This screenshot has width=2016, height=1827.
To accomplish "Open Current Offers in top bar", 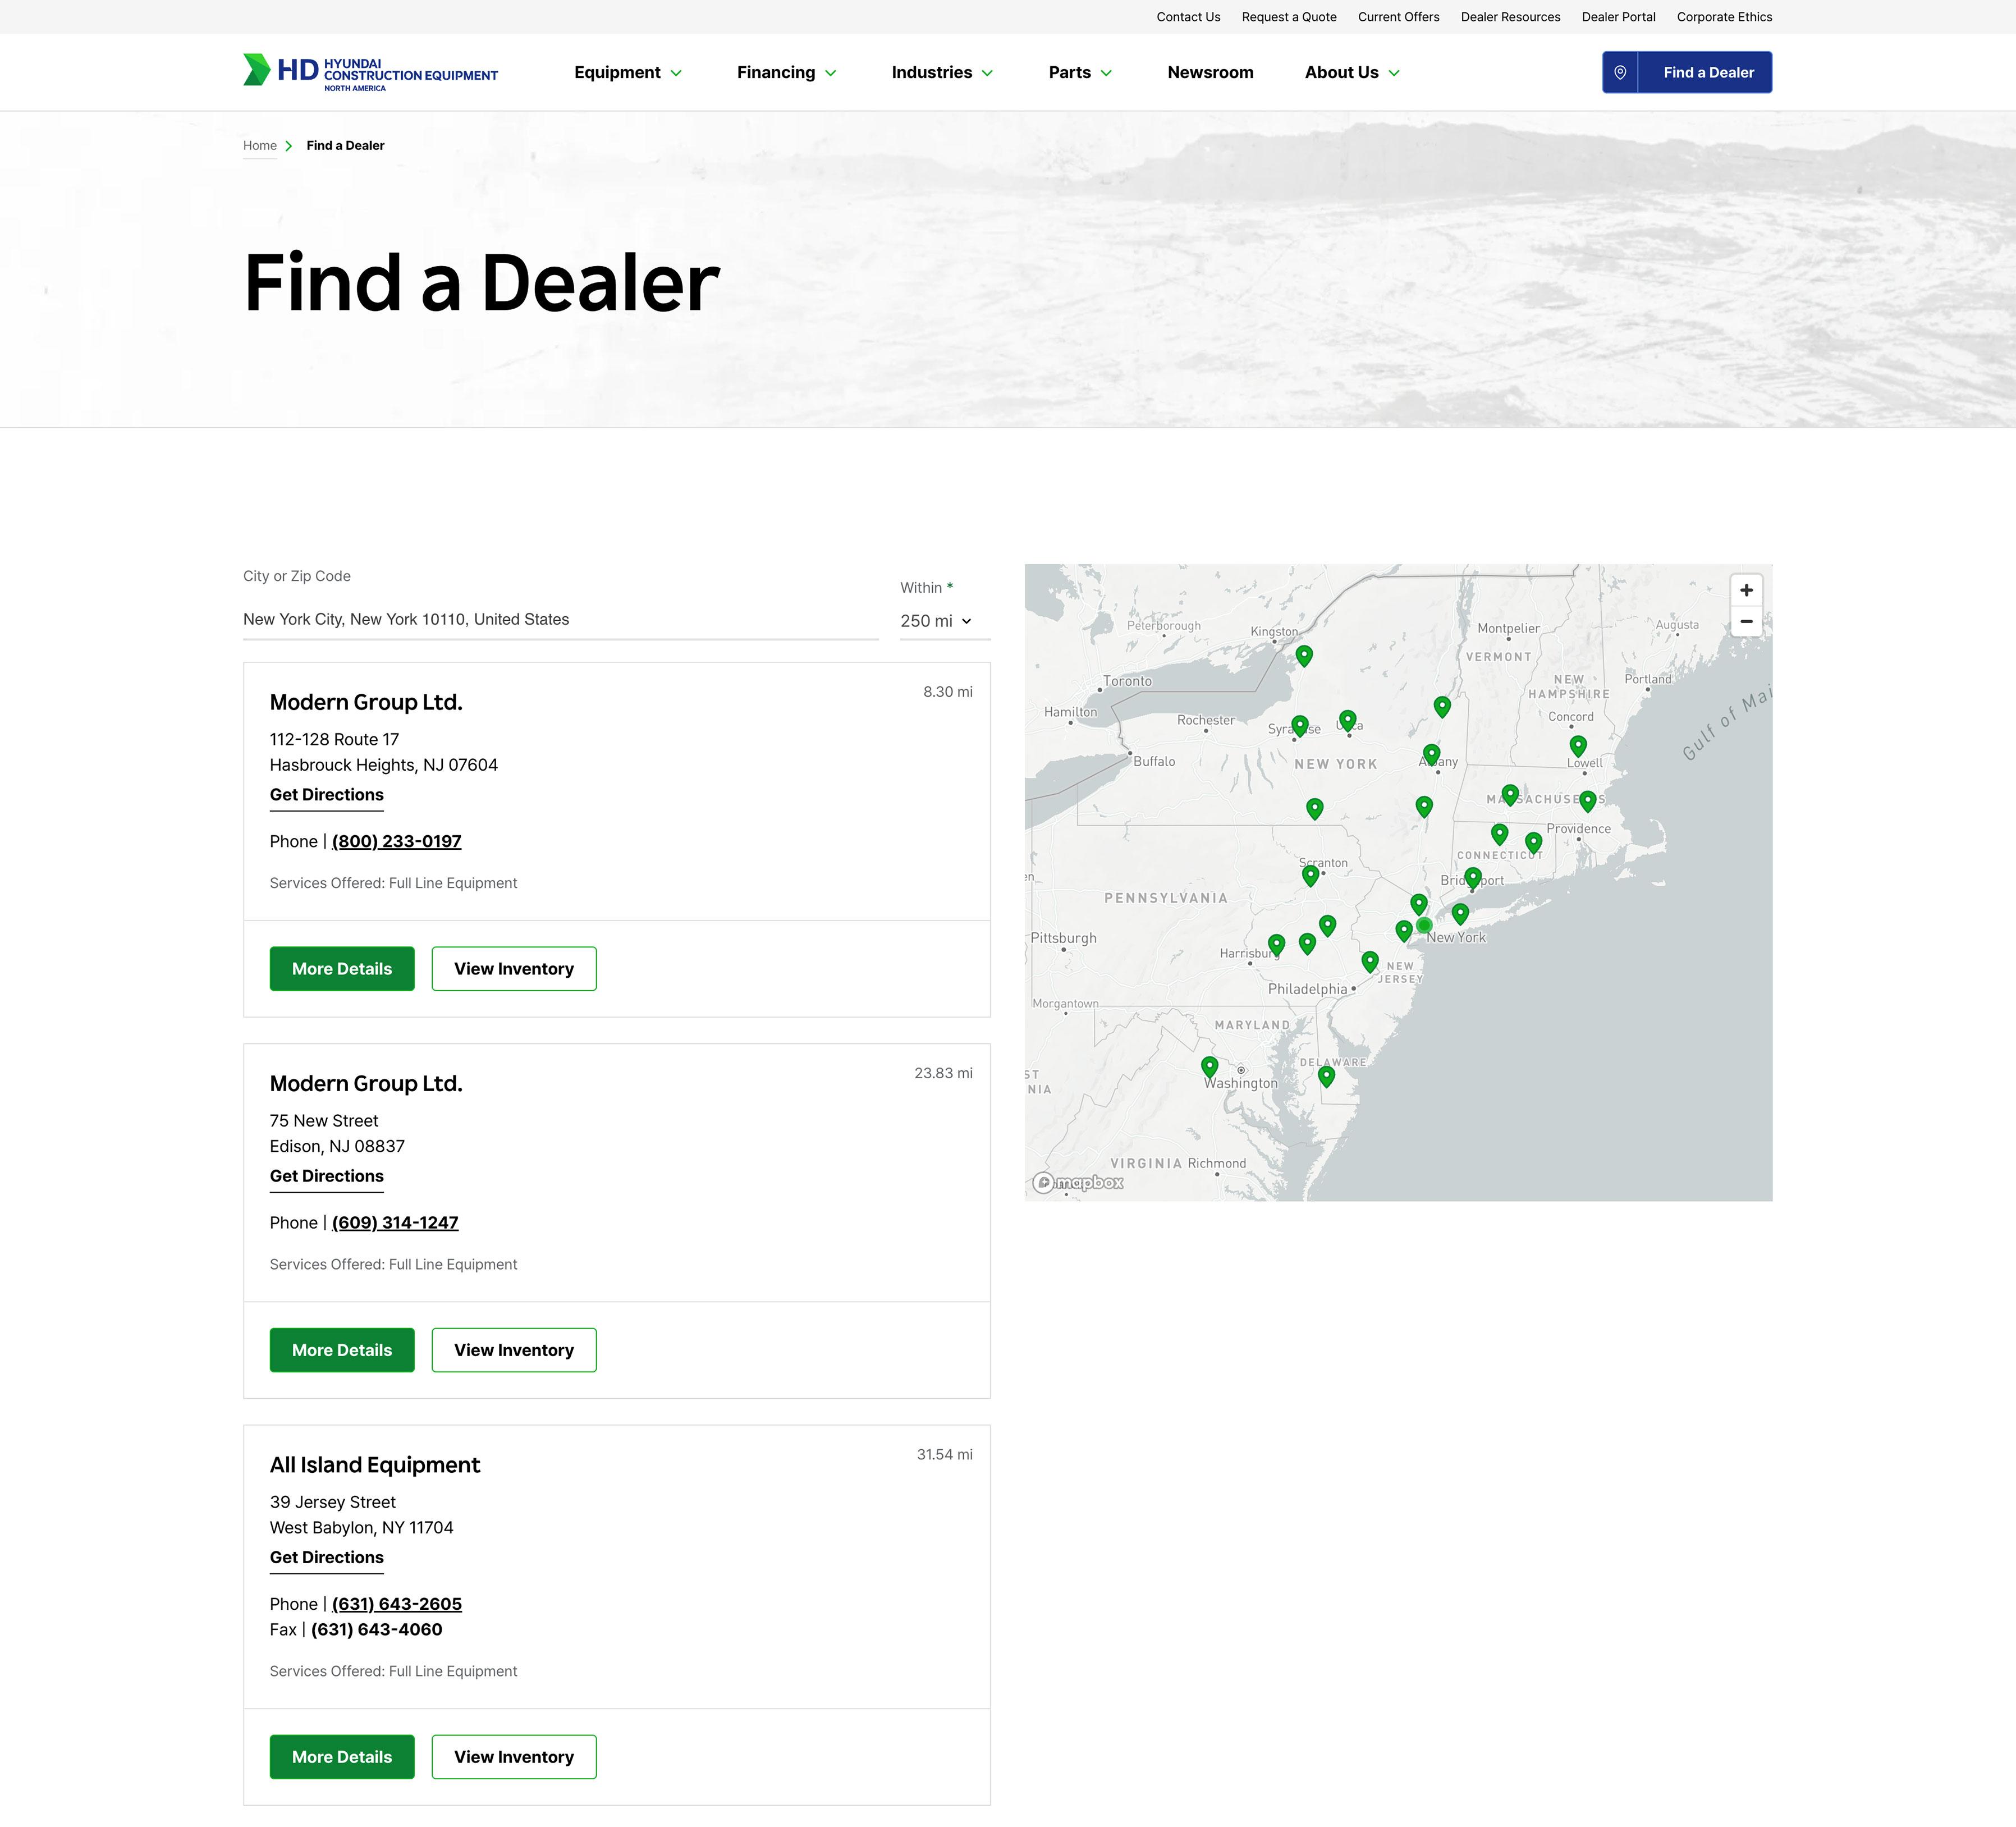I will pyautogui.click(x=1398, y=17).
